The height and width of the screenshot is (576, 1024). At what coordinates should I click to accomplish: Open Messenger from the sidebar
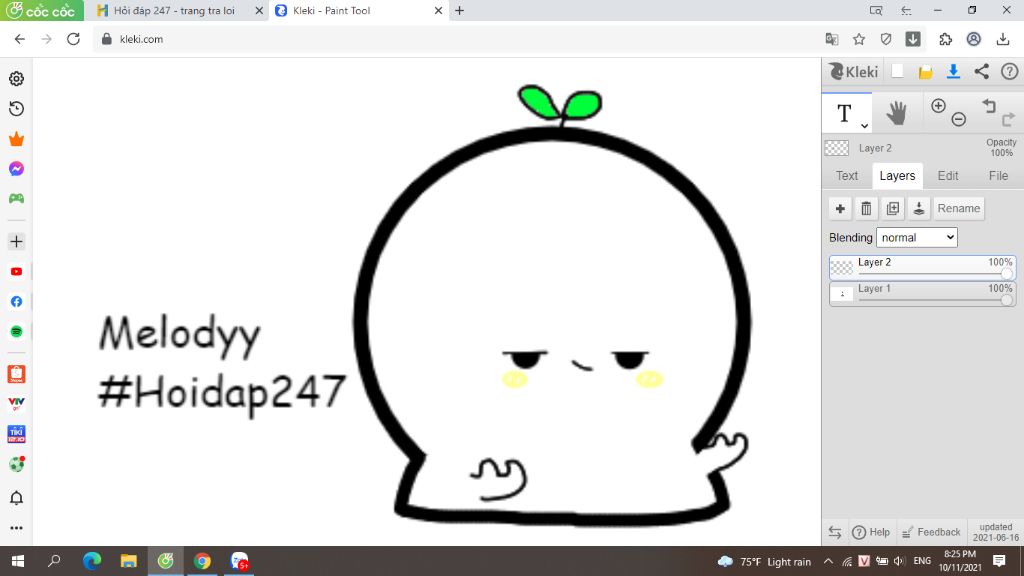[16, 169]
